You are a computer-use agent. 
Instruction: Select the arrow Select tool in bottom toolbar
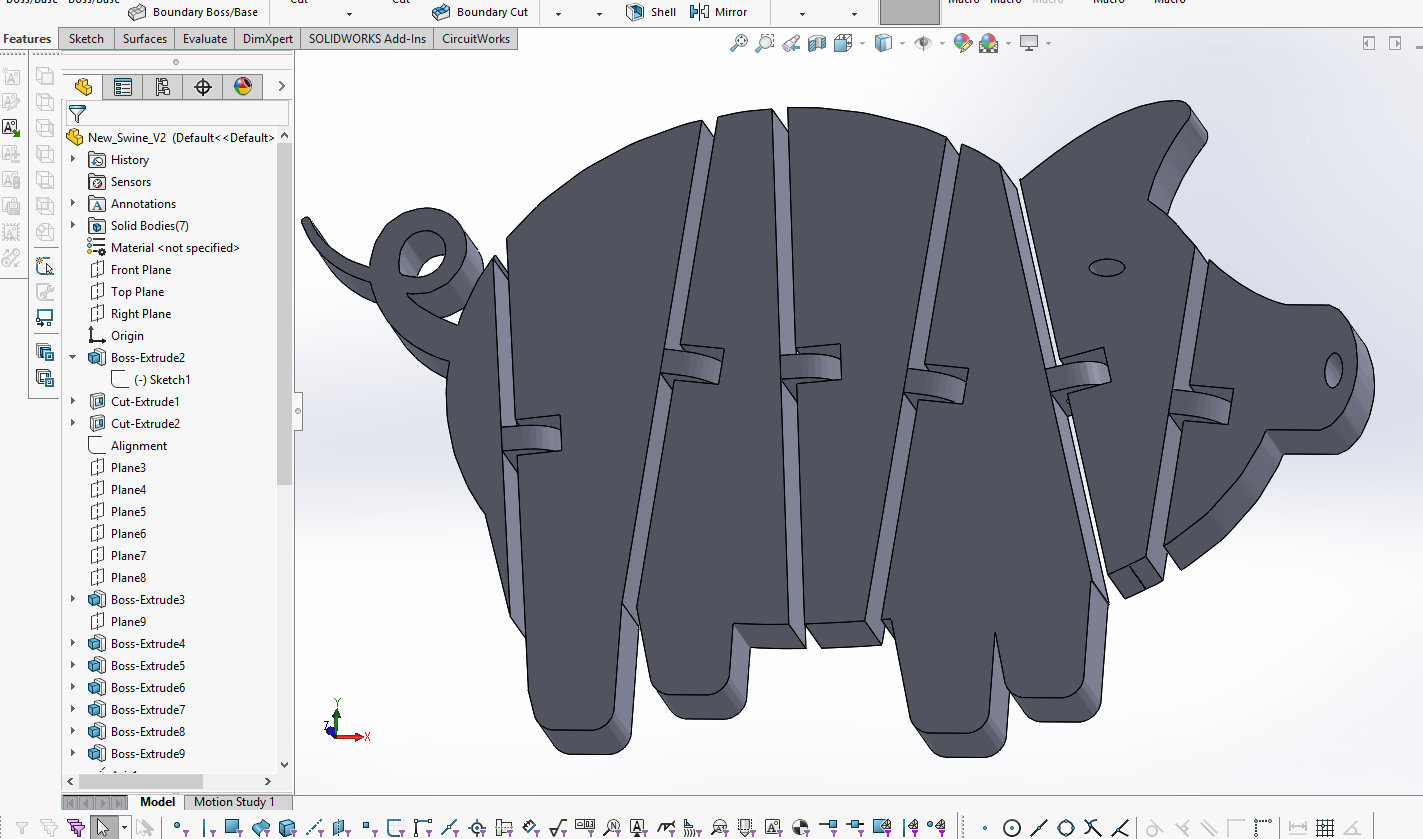[x=103, y=827]
